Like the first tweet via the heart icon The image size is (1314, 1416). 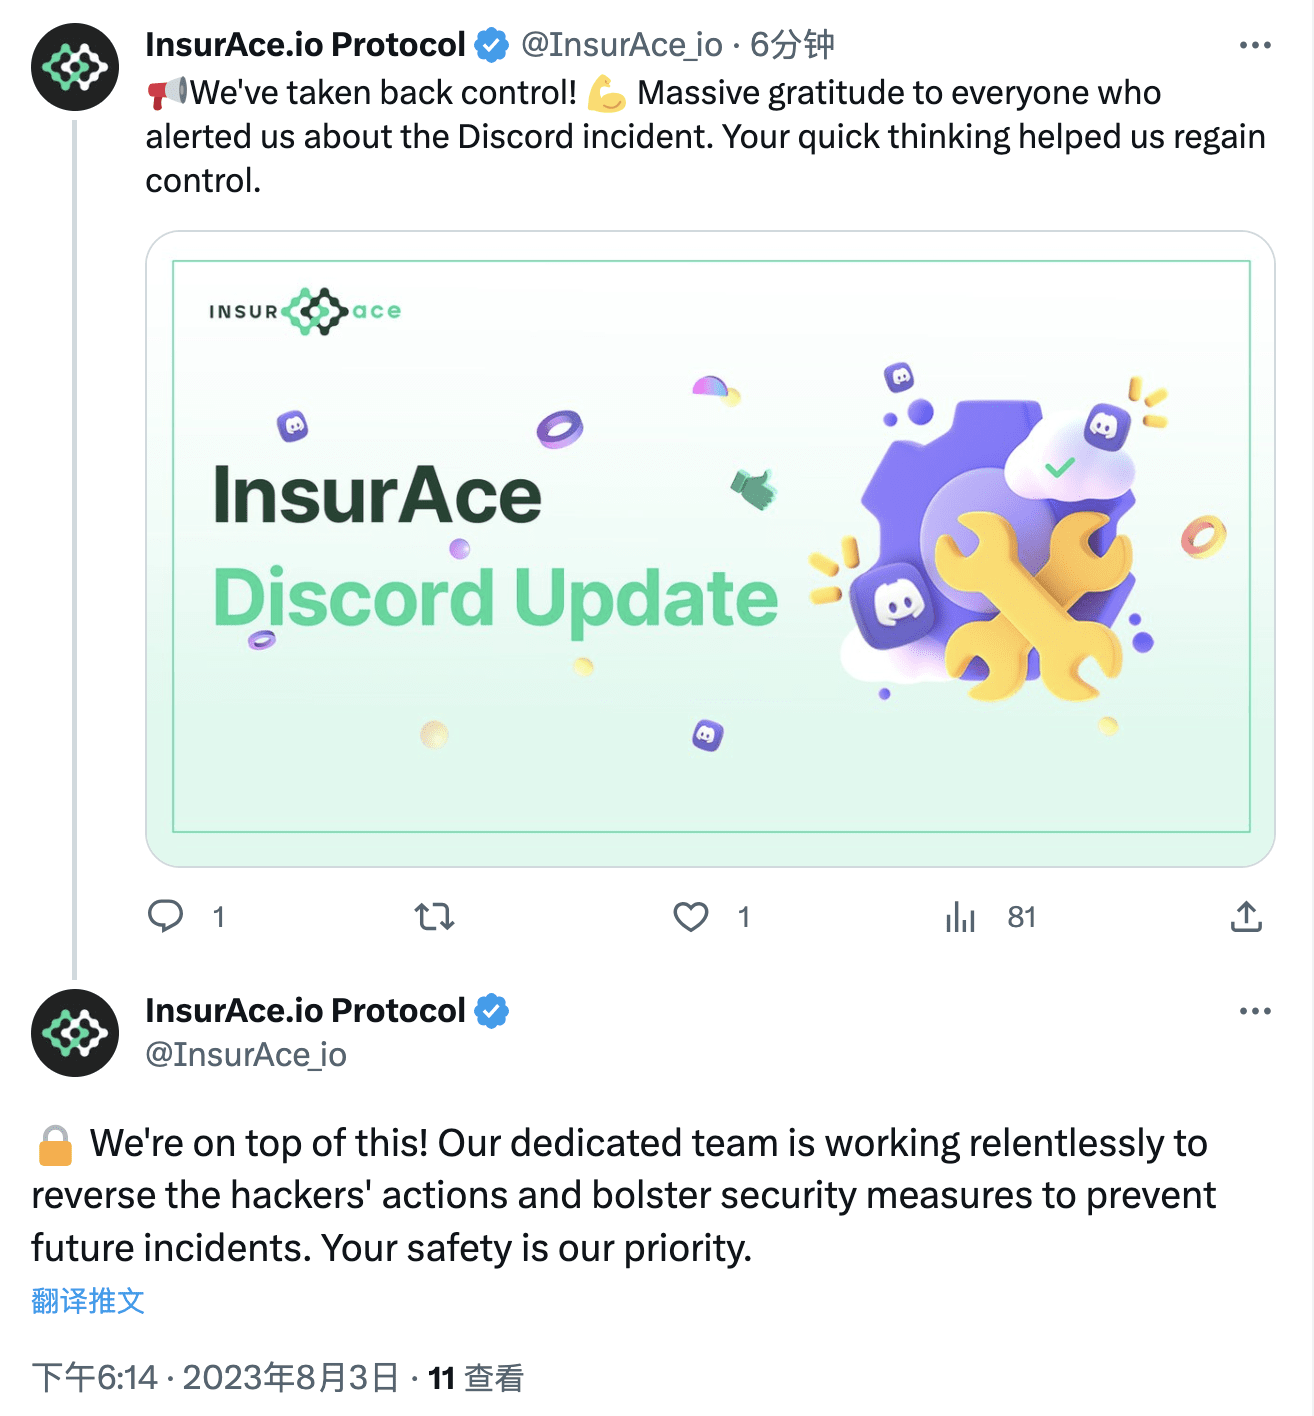point(691,916)
